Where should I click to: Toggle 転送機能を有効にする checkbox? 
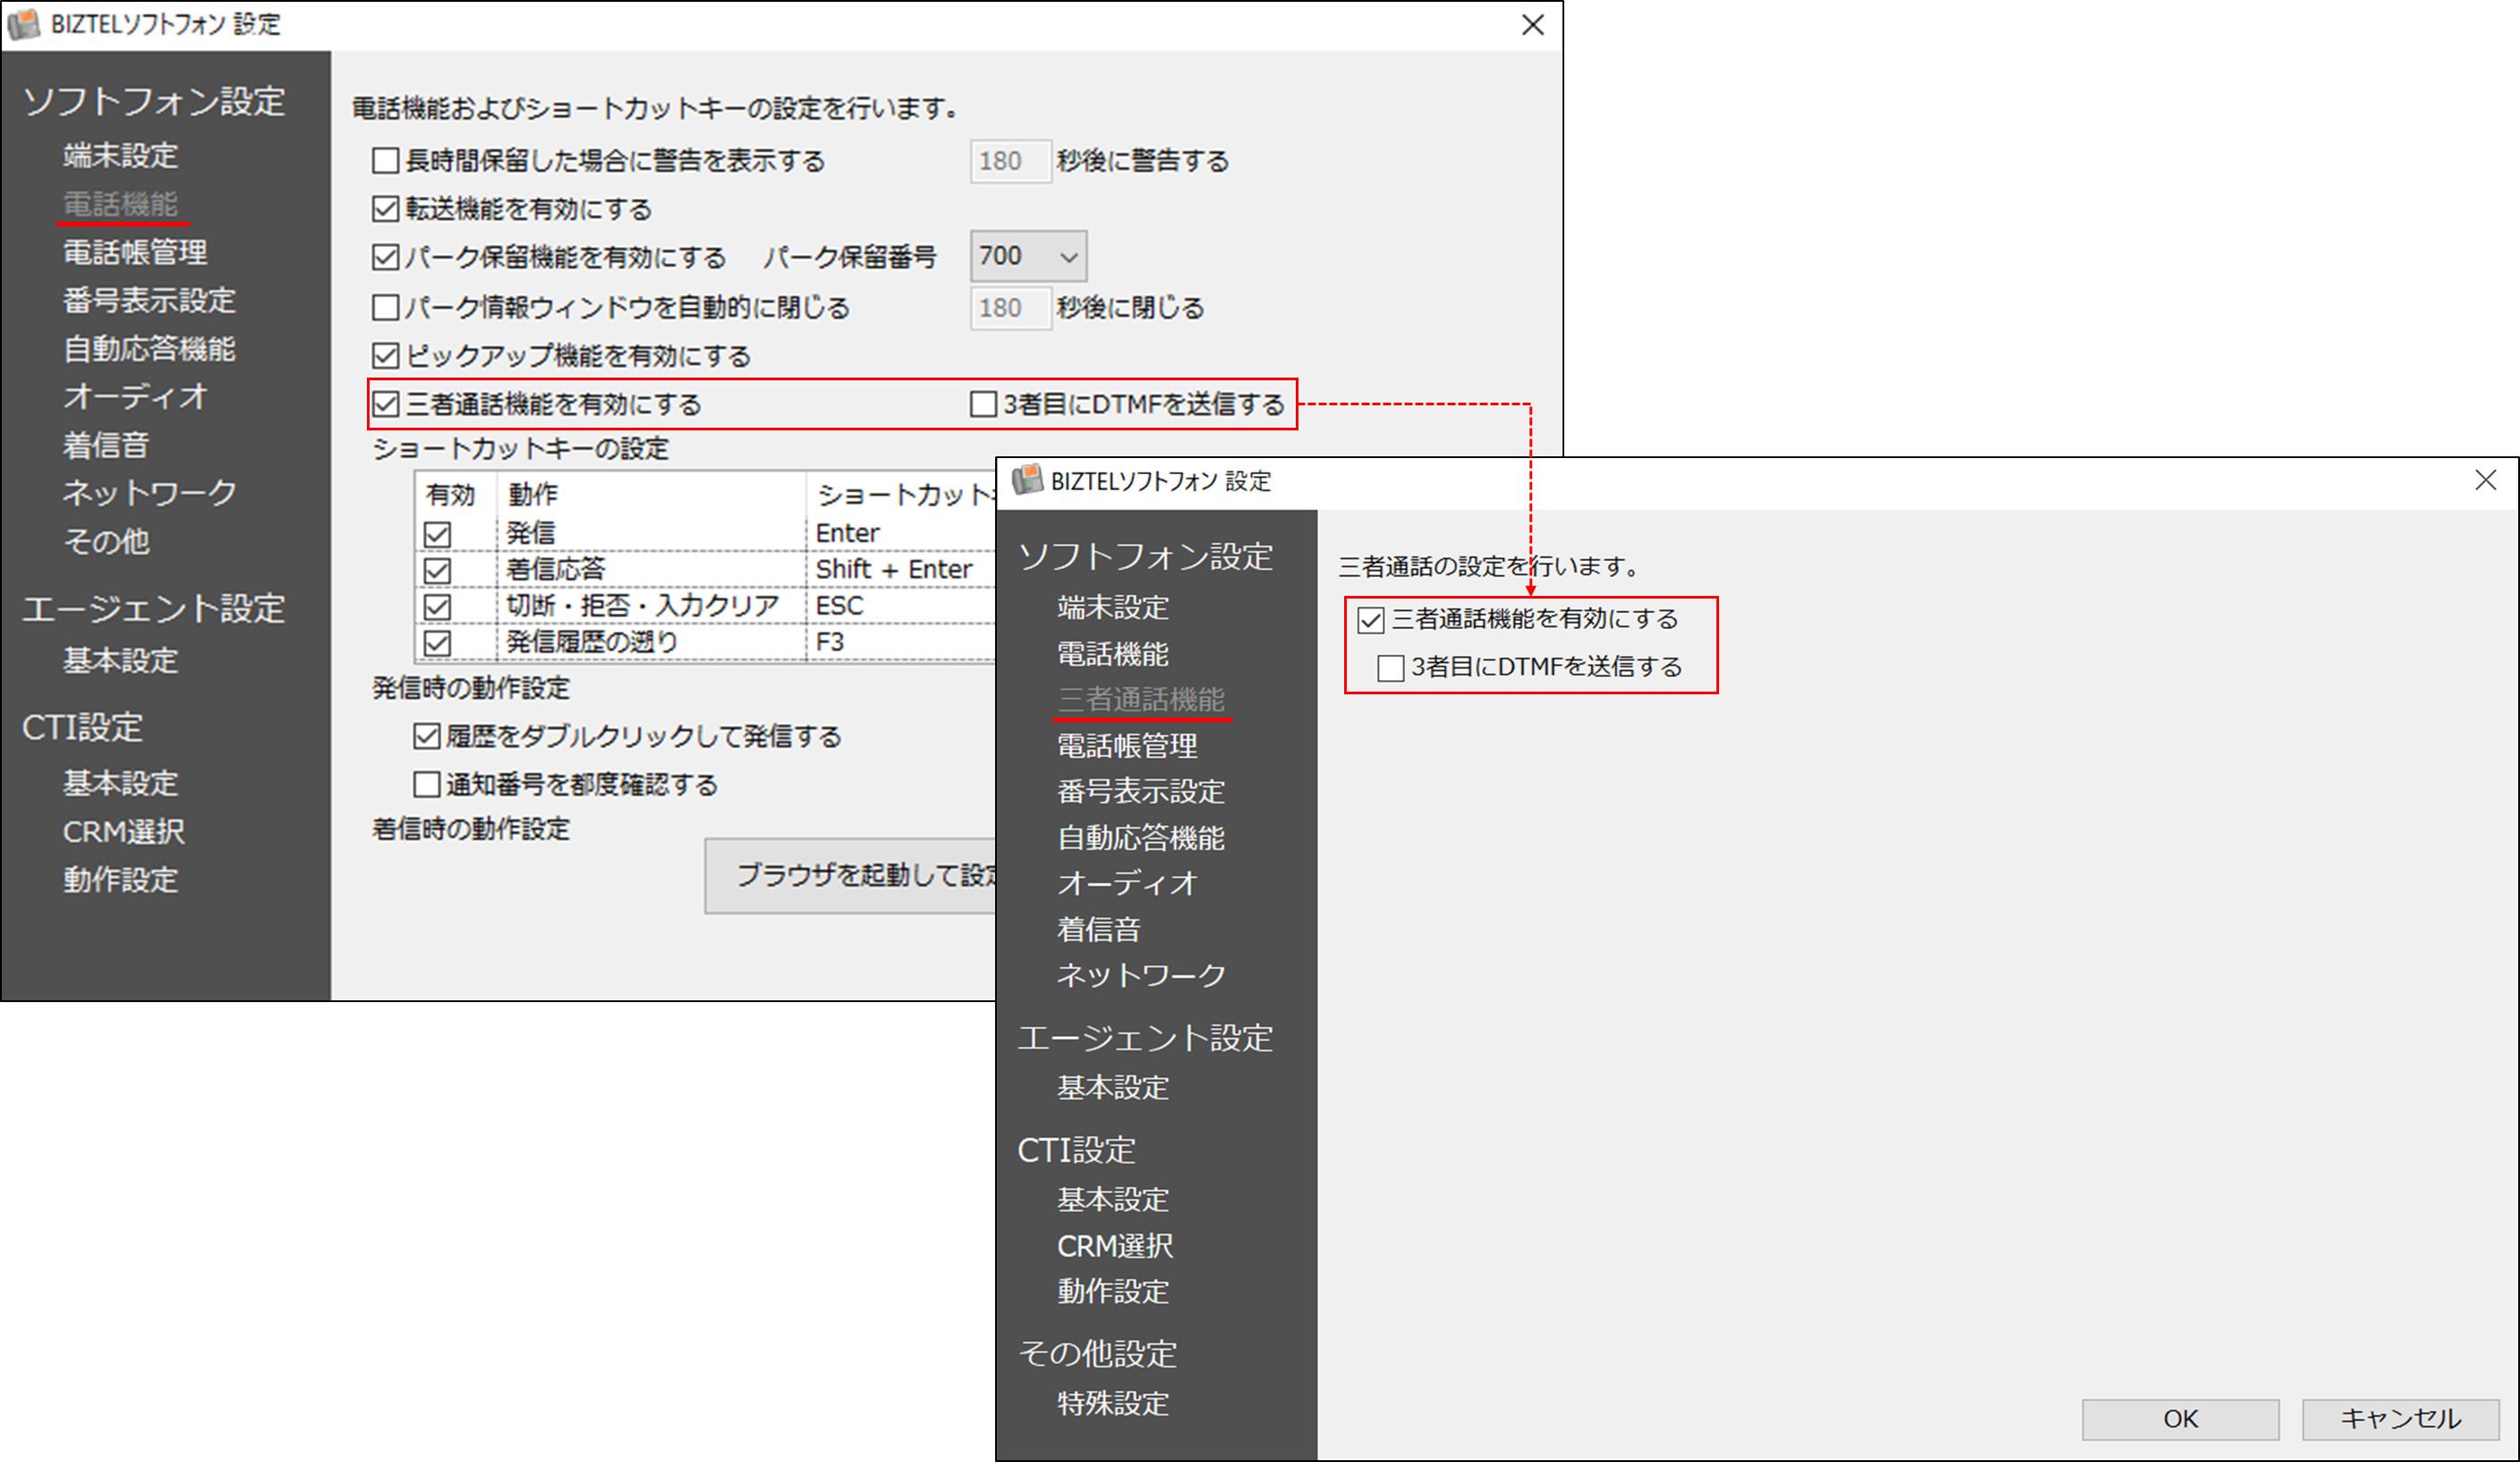(386, 209)
